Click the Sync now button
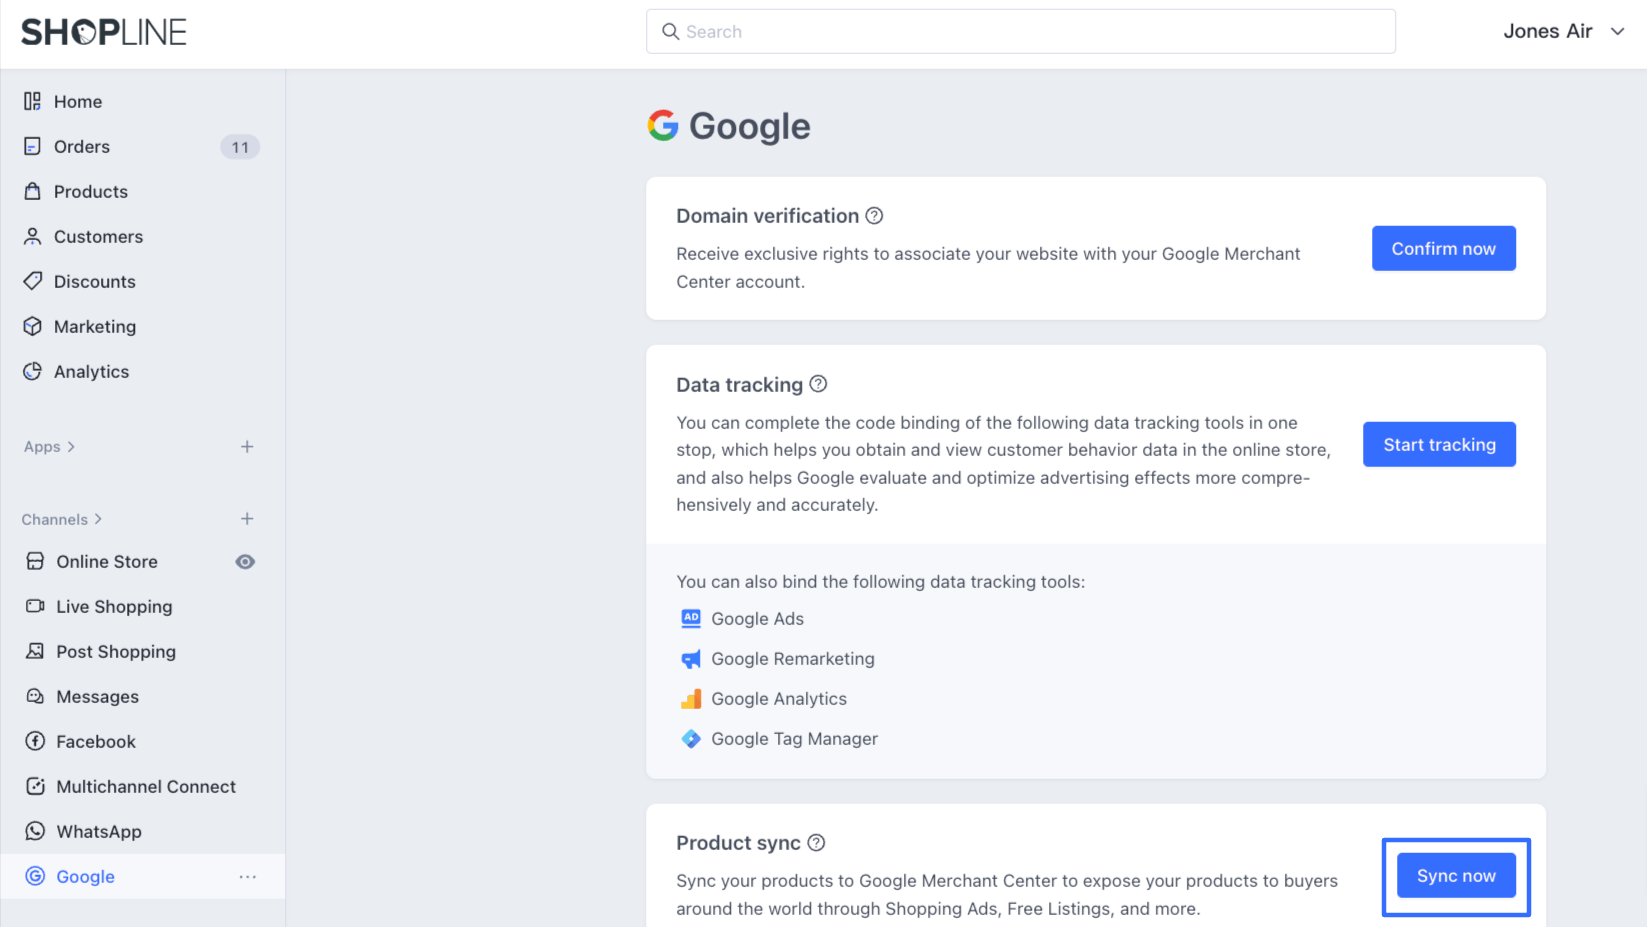This screenshot has height=927, width=1647. 1456,876
